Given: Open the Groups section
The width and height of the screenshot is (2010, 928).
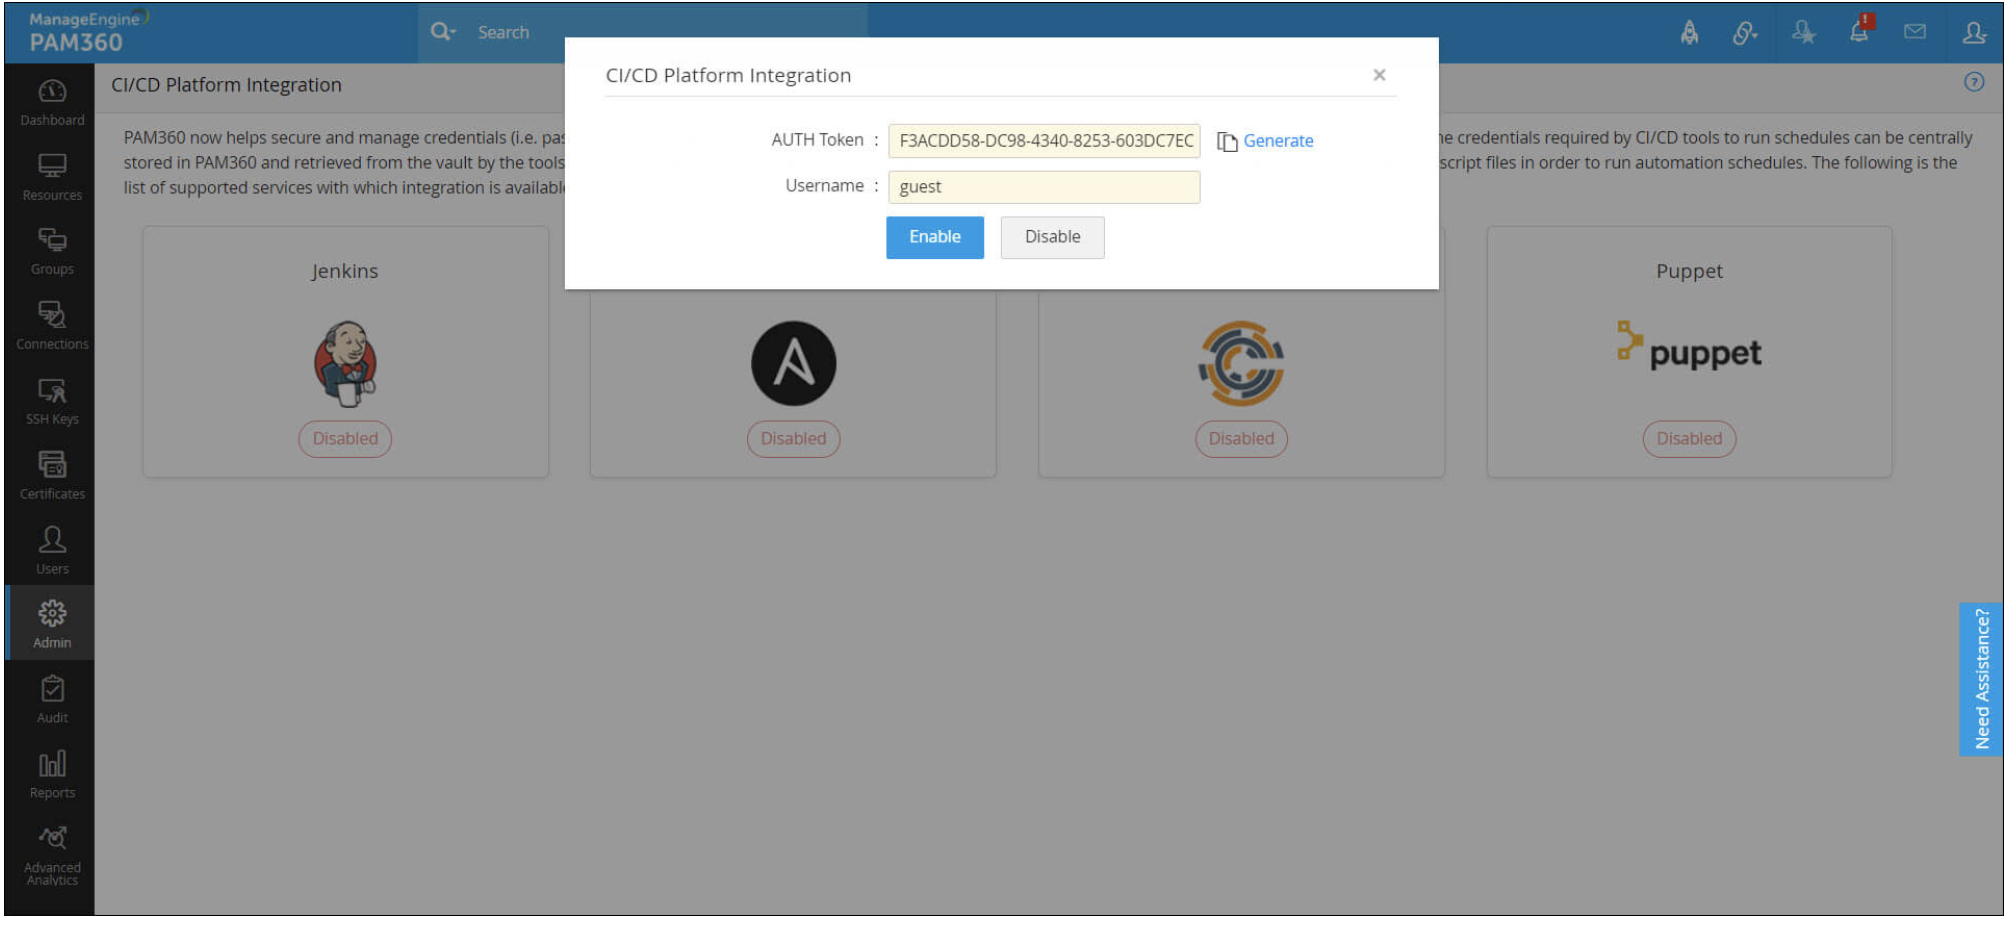Looking at the screenshot, I should [52, 252].
